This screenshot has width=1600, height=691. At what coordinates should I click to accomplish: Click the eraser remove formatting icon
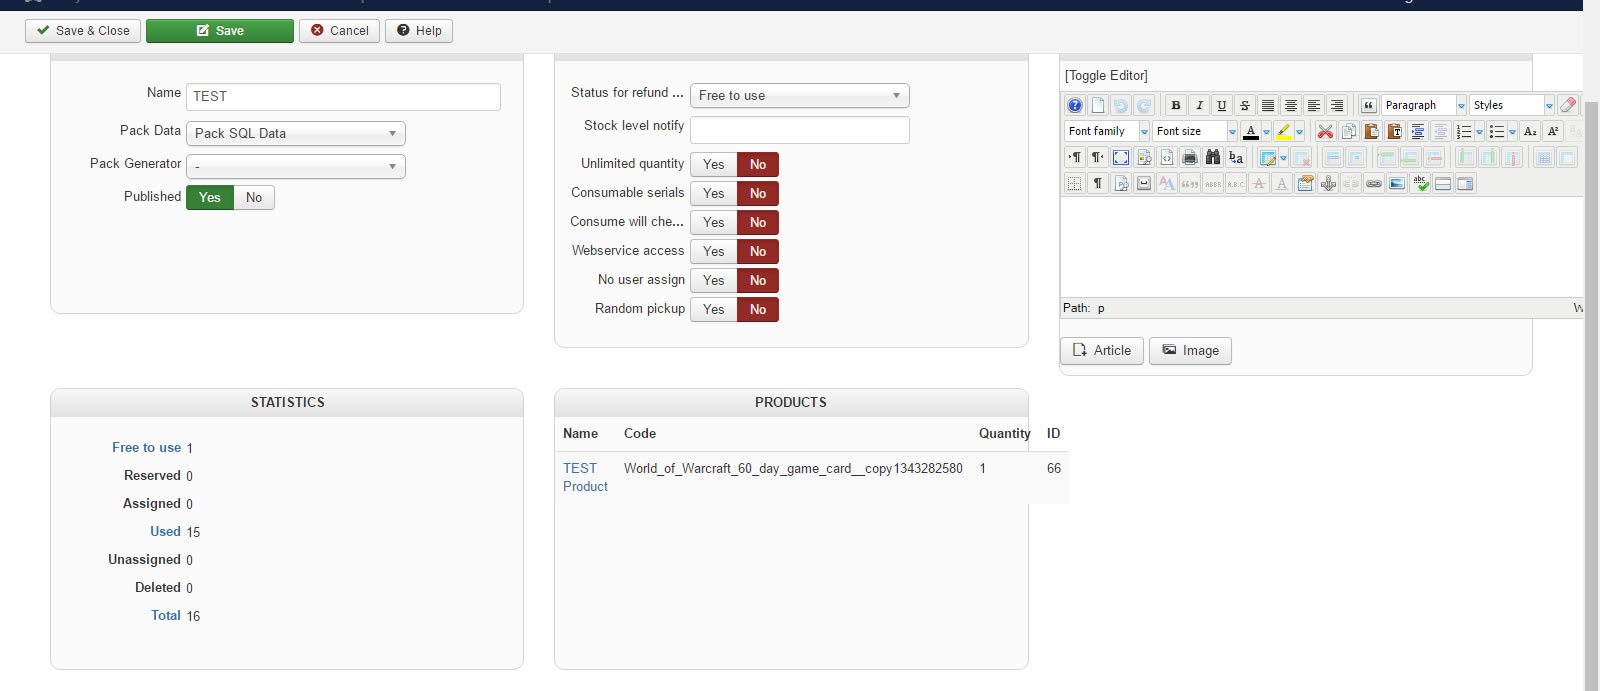click(1567, 105)
